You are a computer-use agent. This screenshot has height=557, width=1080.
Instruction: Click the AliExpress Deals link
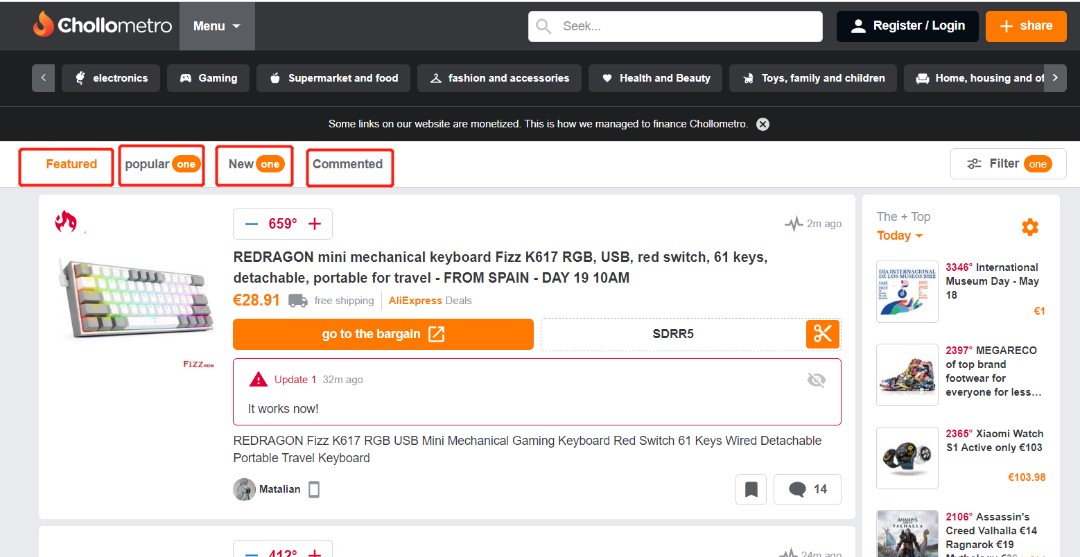pyautogui.click(x=430, y=300)
